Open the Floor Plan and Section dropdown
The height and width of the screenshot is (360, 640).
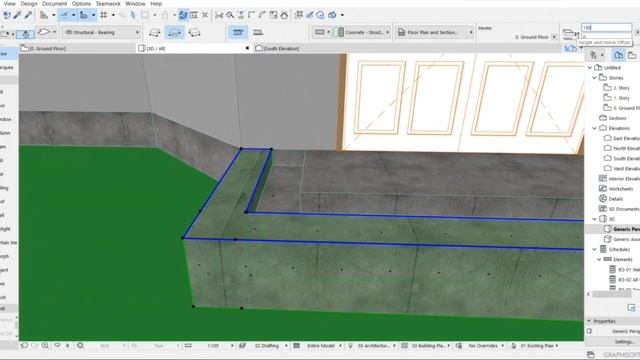pos(434,32)
